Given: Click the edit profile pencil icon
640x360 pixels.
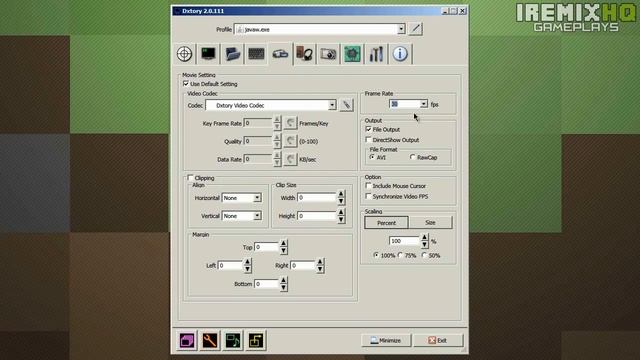Looking at the screenshot, I should (416, 29).
